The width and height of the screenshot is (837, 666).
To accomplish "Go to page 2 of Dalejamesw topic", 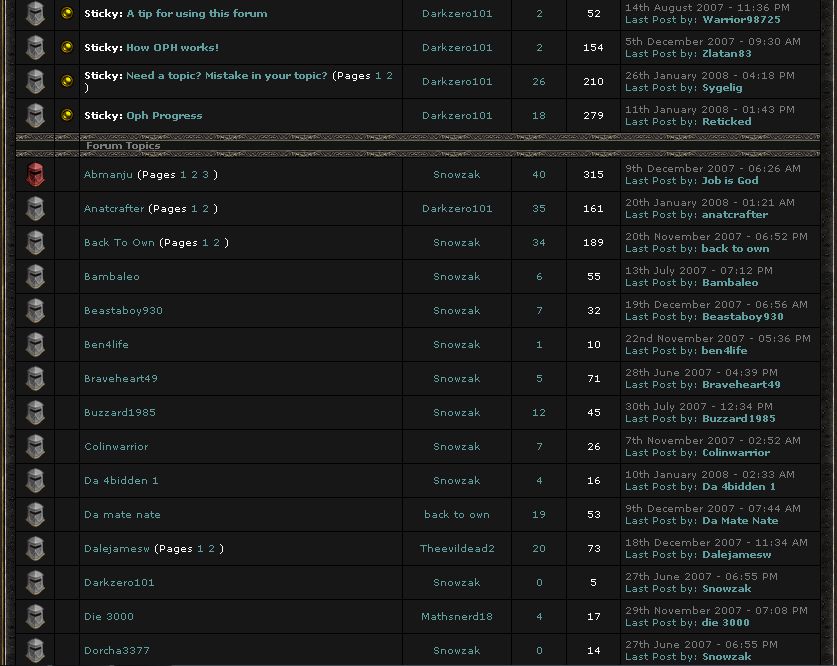I will [x=211, y=549].
